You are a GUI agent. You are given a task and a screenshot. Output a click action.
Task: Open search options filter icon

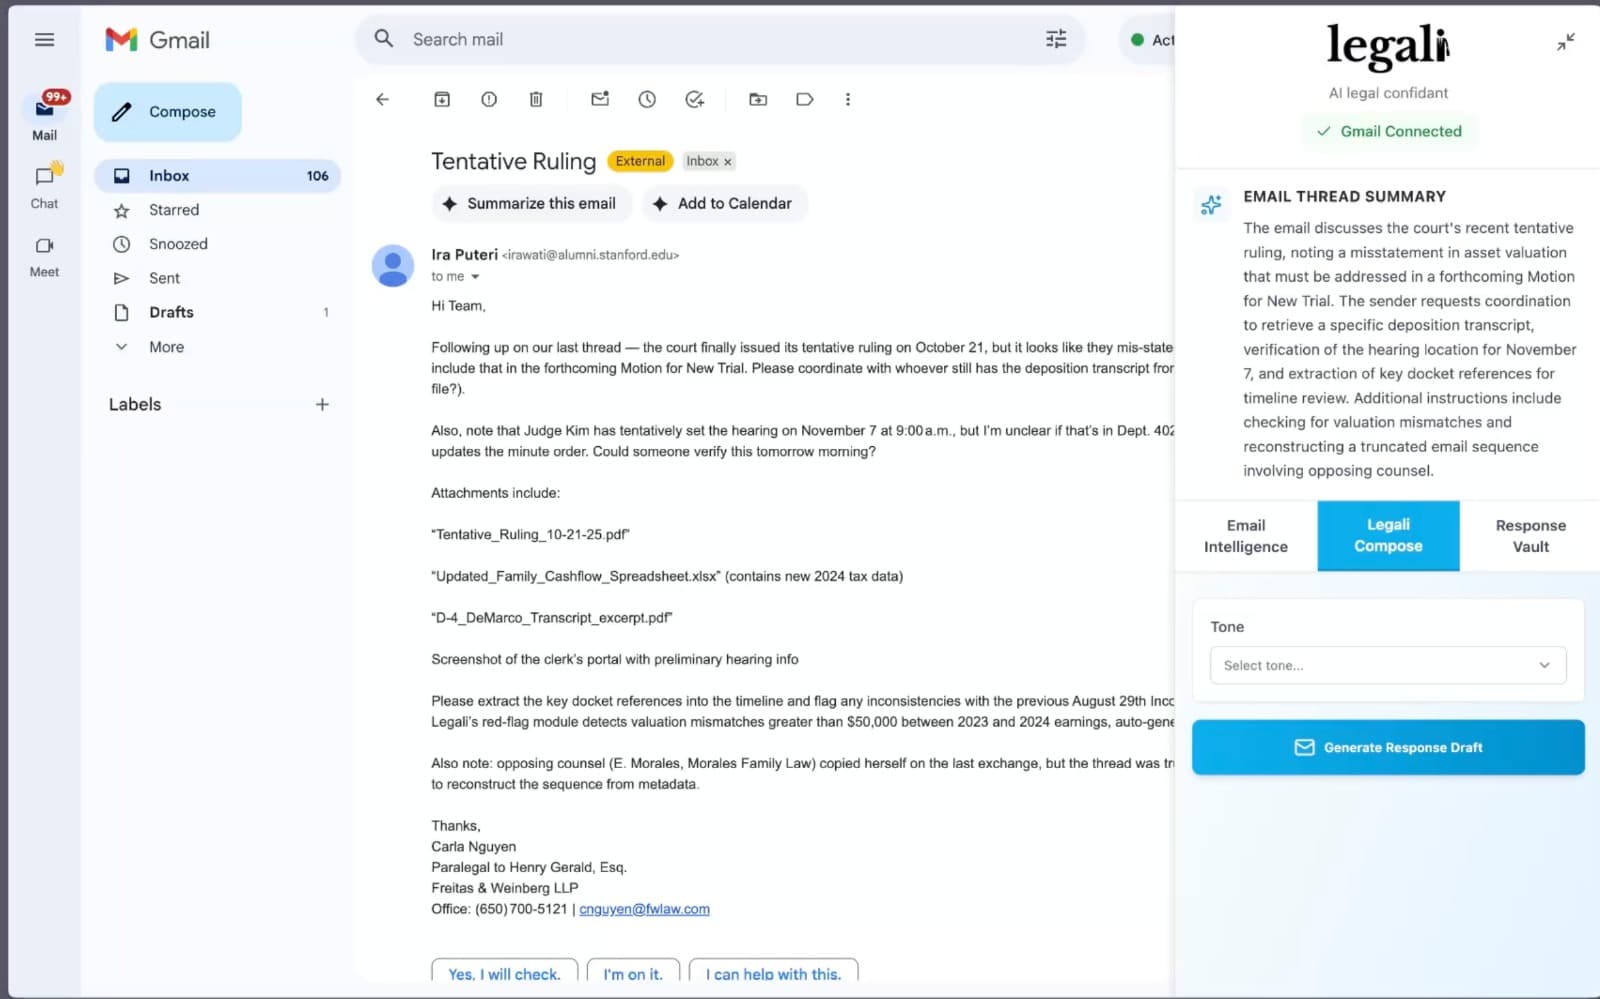(1055, 39)
